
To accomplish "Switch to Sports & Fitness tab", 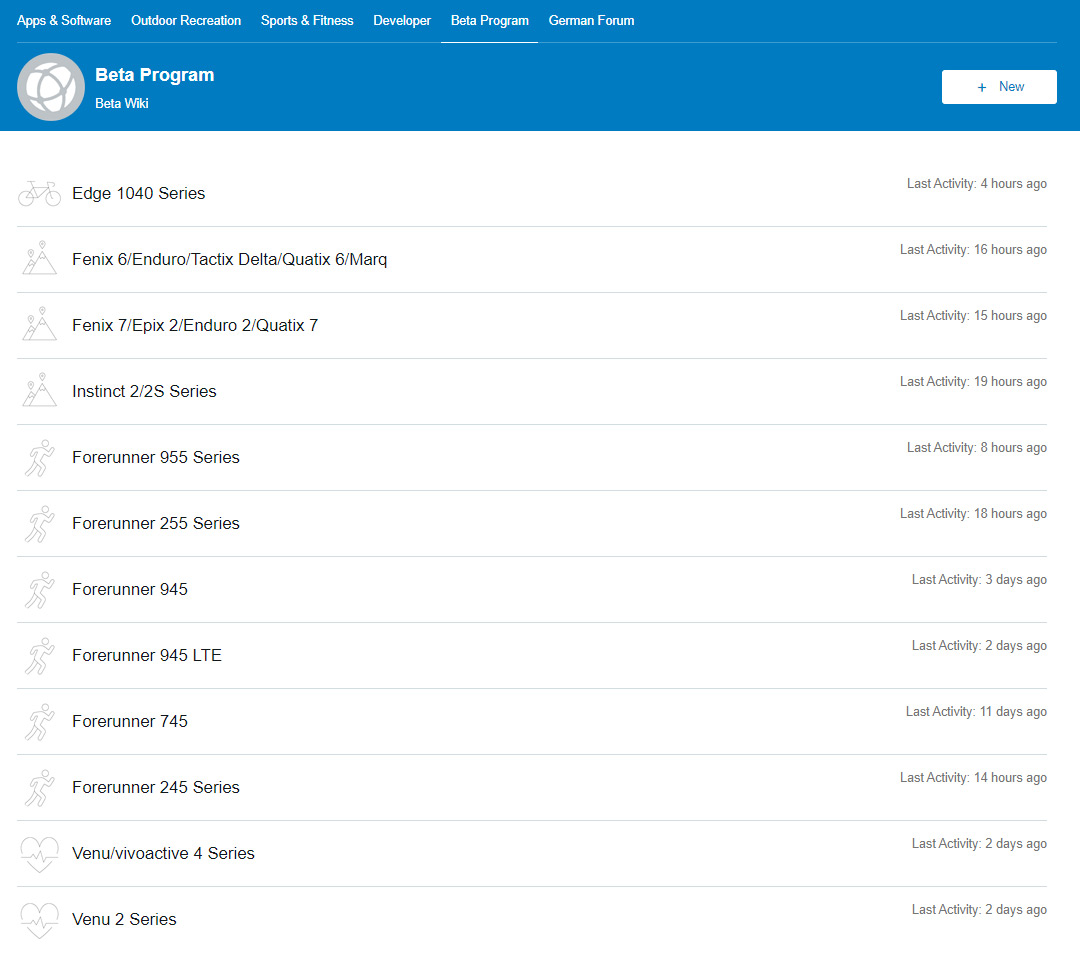I will click(307, 21).
